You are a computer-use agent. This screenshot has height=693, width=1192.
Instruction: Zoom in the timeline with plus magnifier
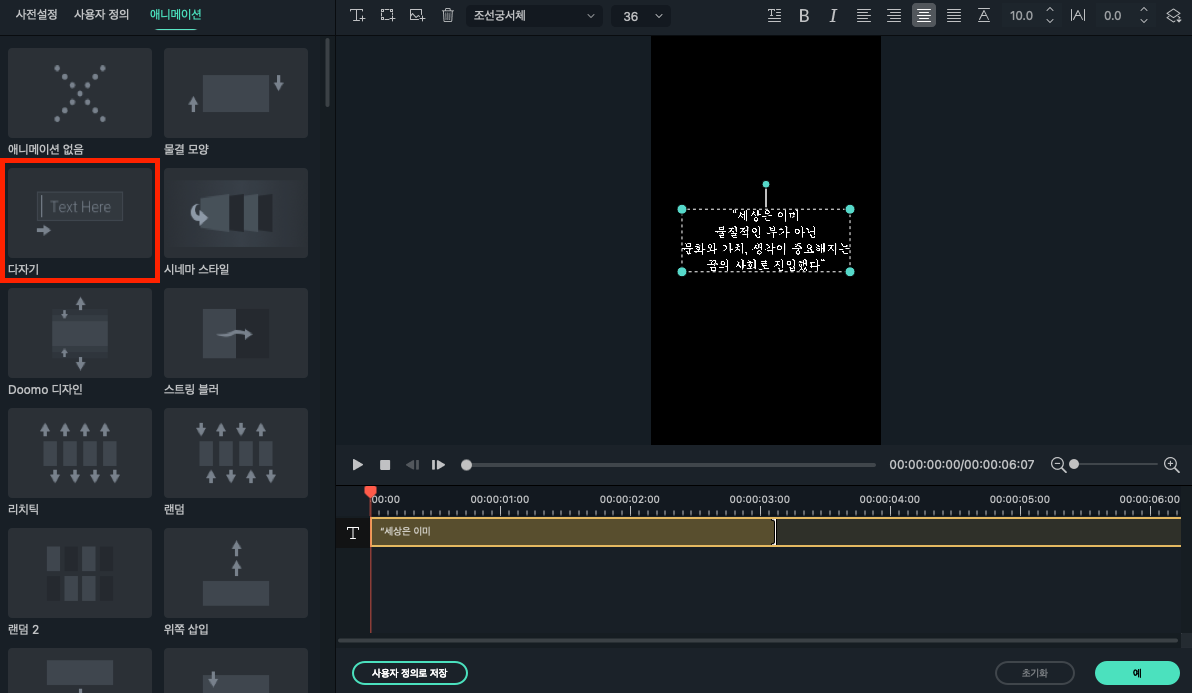pos(1171,464)
